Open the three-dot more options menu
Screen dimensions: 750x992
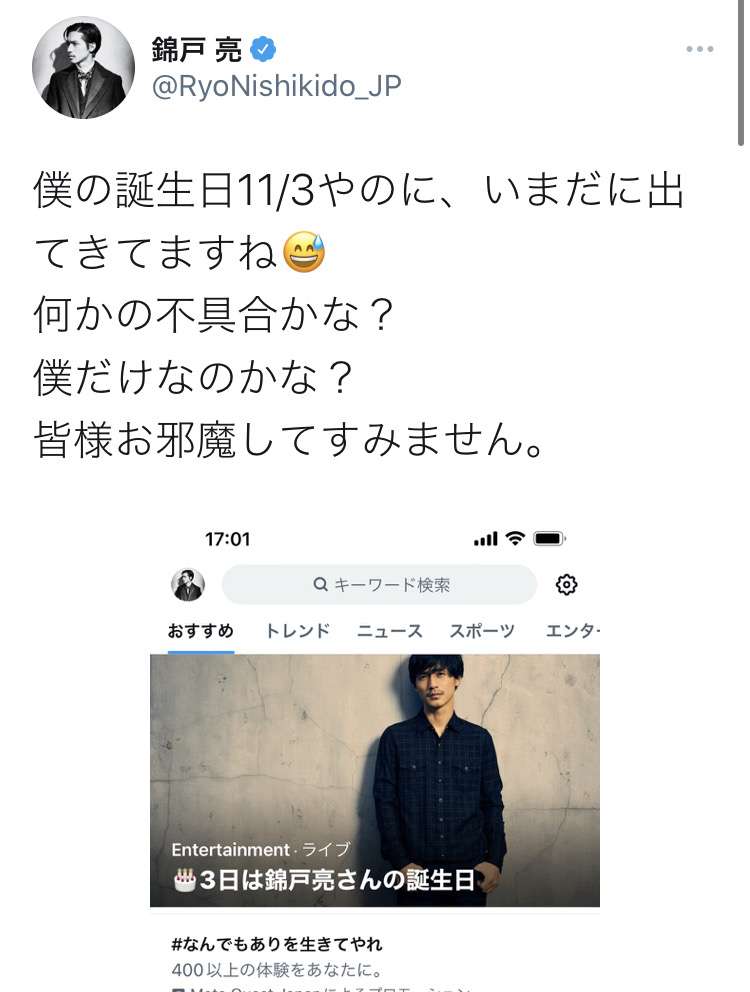click(x=699, y=49)
